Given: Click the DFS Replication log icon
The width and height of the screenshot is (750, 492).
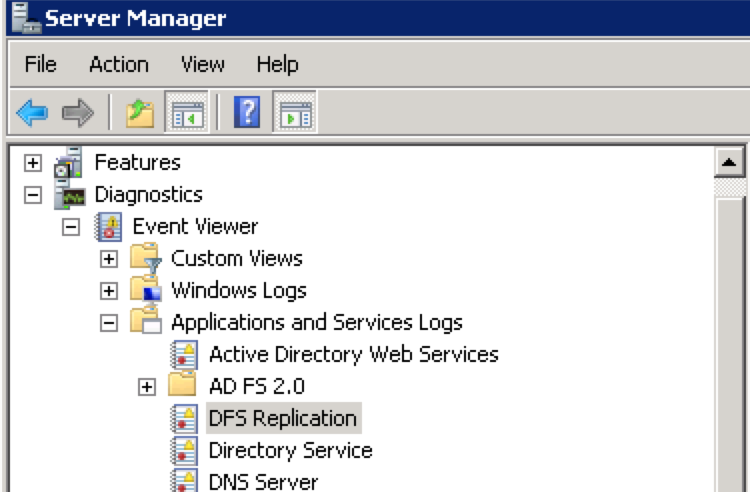Looking at the screenshot, I should point(184,418).
